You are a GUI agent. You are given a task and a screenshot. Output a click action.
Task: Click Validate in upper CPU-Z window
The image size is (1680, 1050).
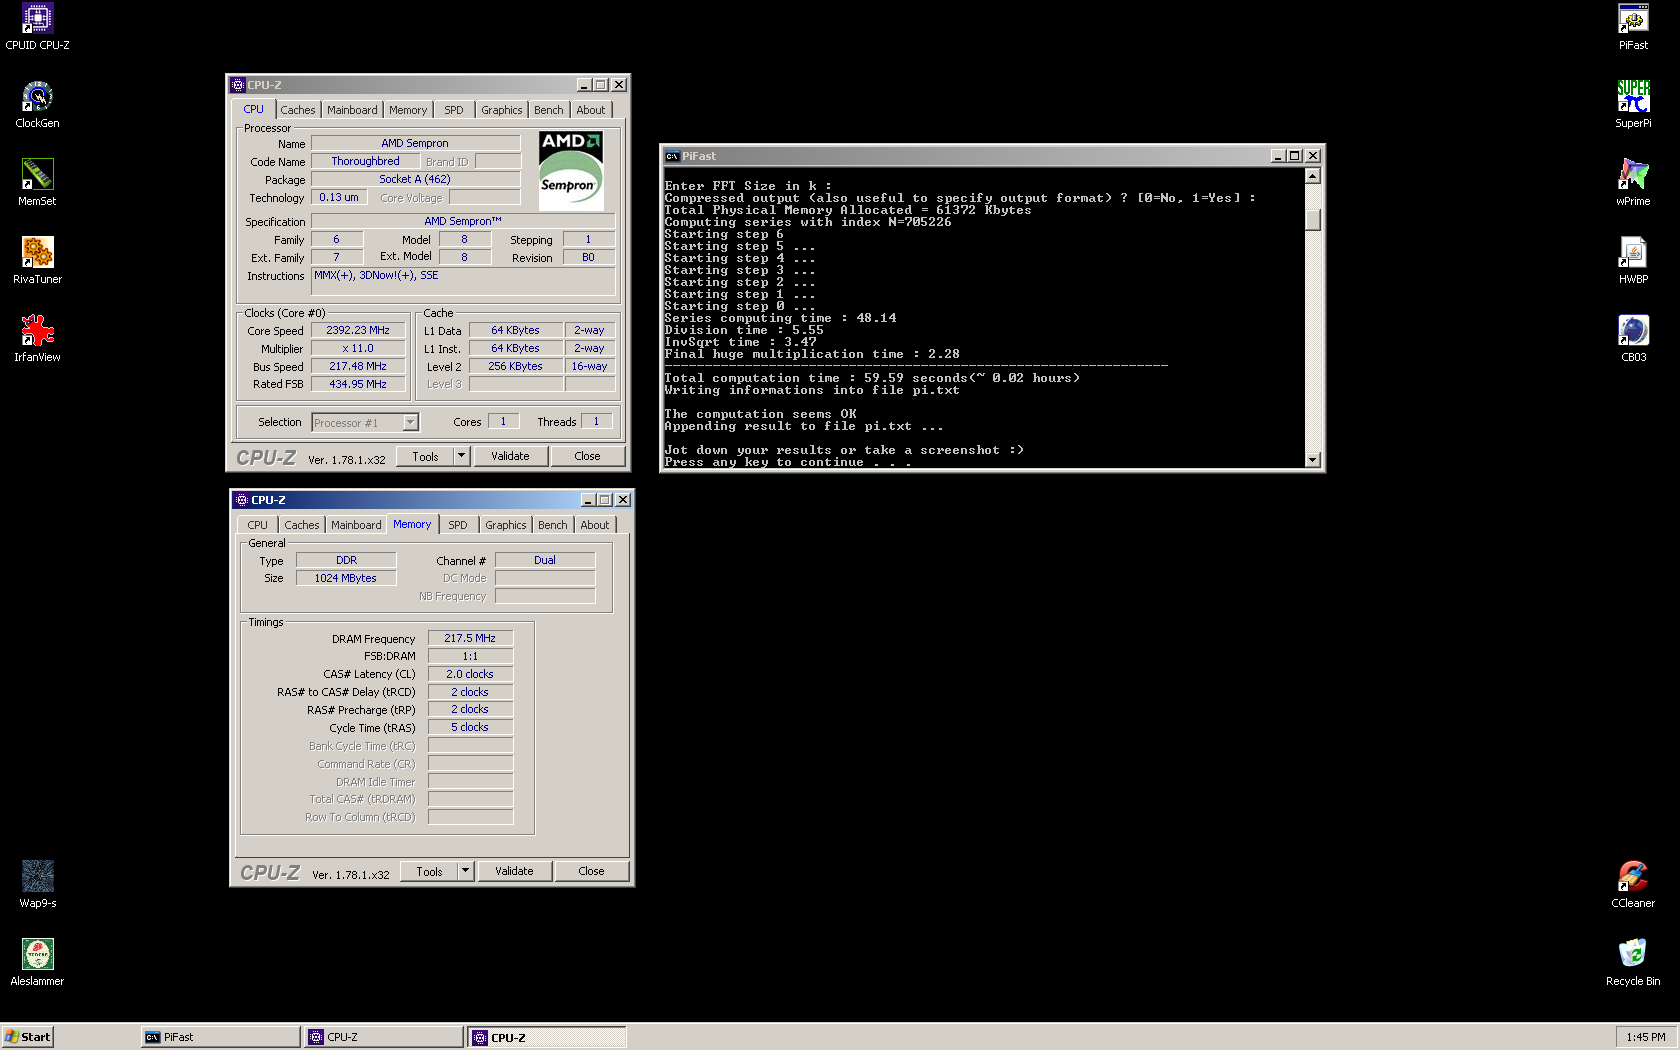tap(510, 456)
